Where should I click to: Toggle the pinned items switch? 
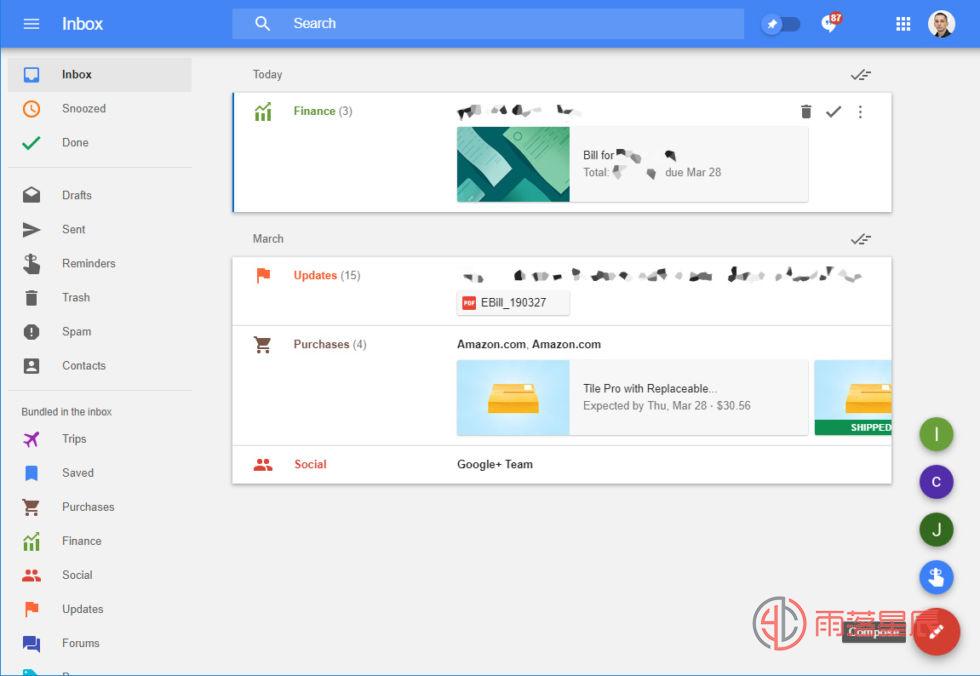781,24
